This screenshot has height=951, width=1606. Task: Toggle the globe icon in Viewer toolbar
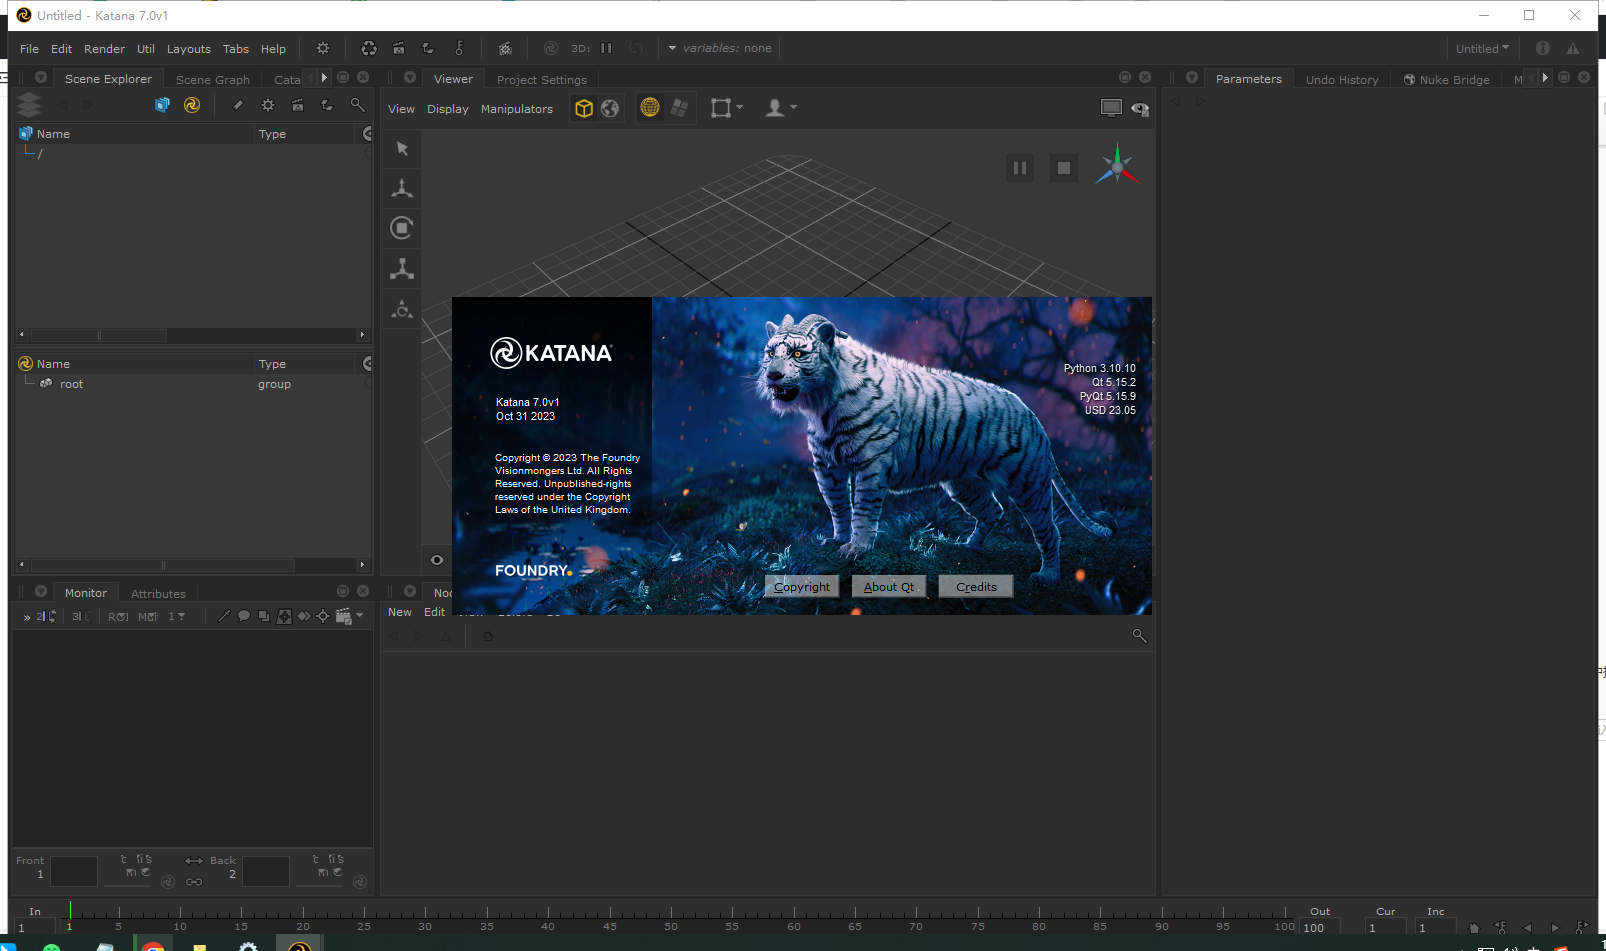tap(610, 108)
